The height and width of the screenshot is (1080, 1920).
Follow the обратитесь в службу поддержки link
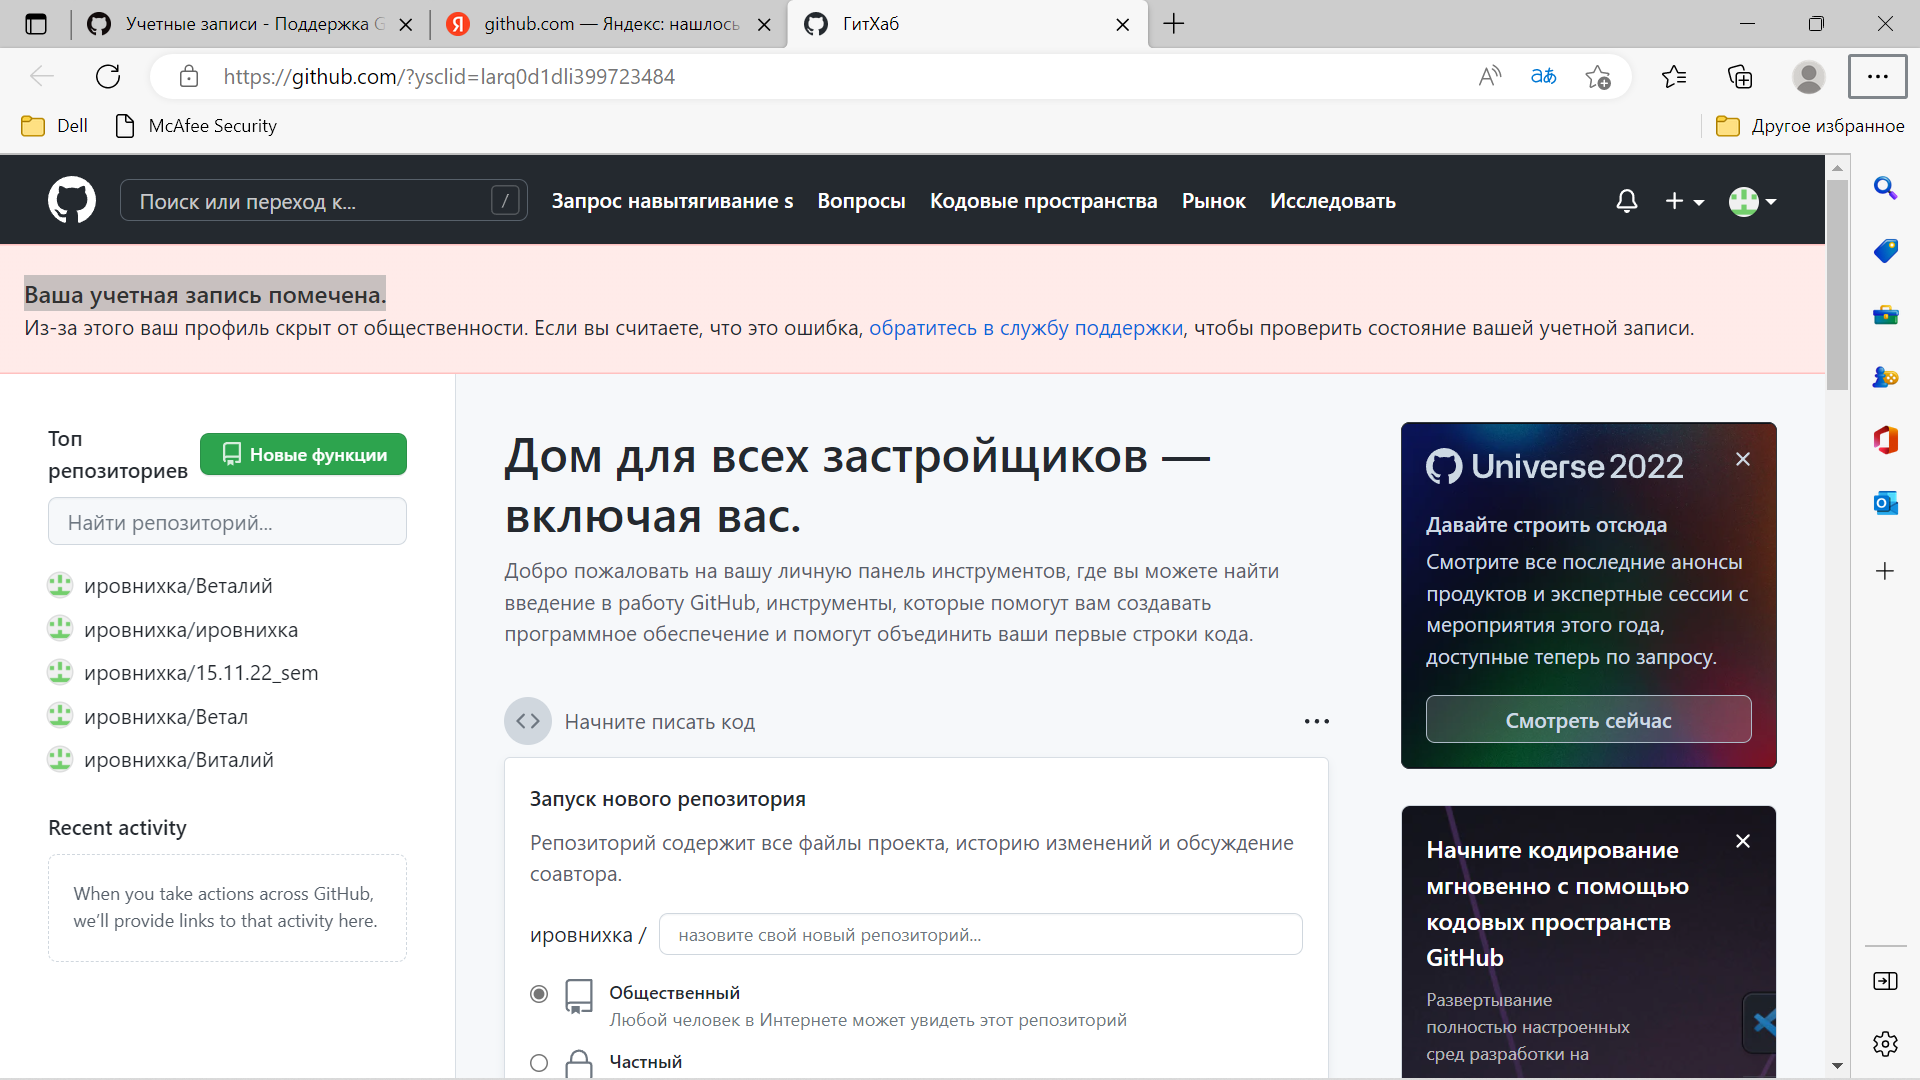[1025, 328]
